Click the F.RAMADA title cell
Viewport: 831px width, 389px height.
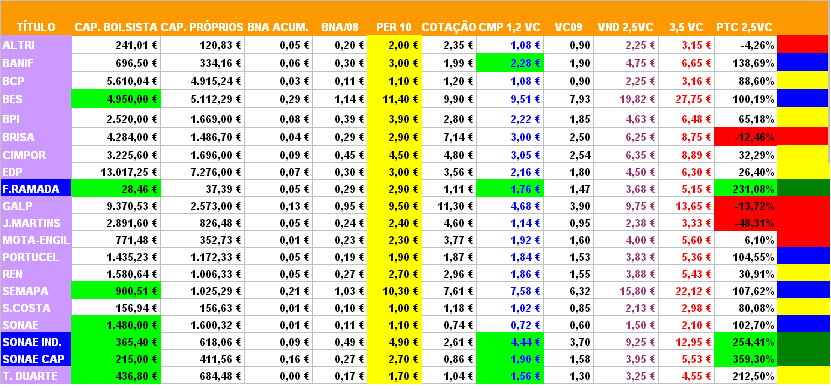click(36, 188)
